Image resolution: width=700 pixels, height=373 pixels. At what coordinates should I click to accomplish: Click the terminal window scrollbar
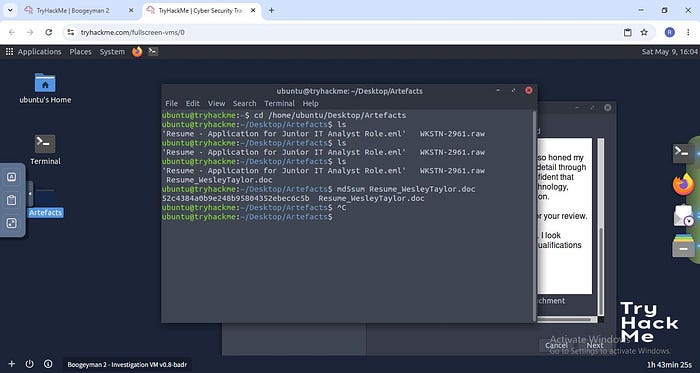pos(534,216)
